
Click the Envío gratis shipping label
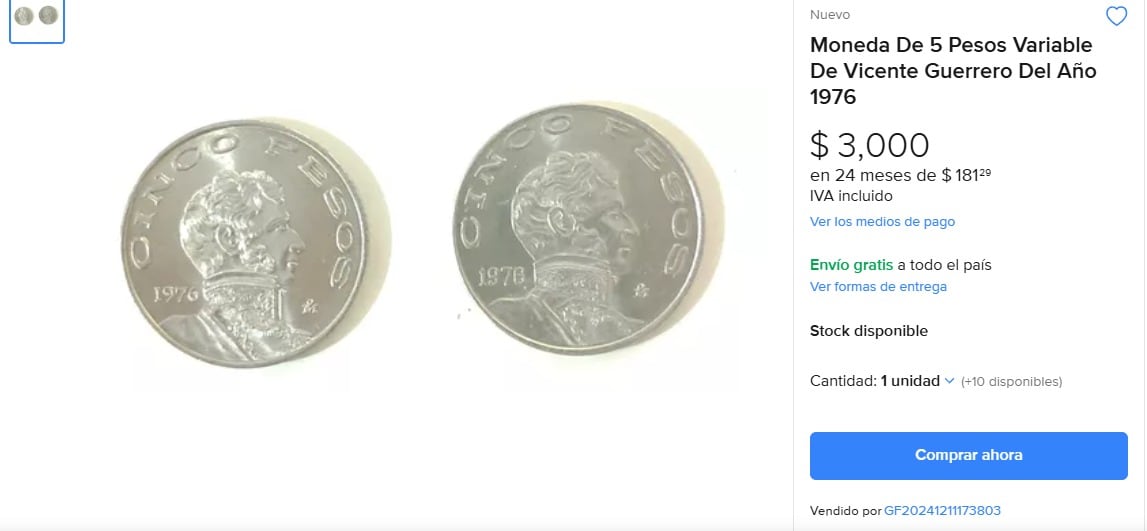tap(851, 265)
